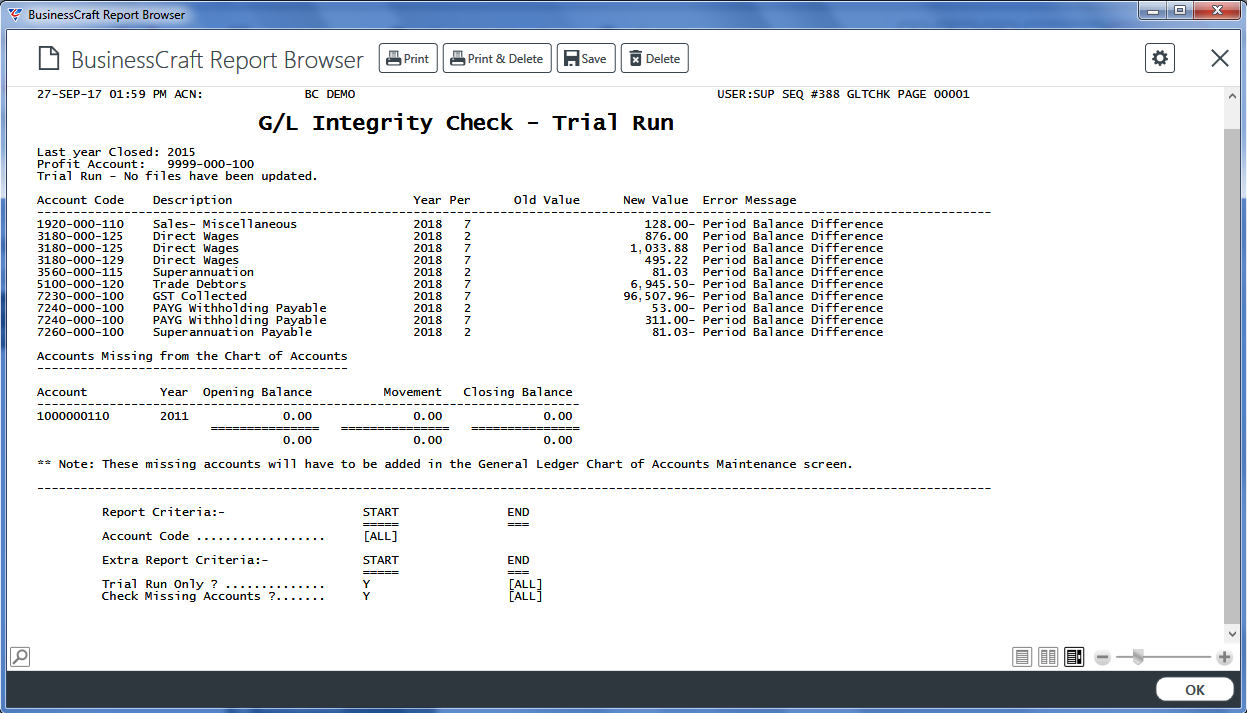
Task: Zoom in with the plus icon
Action: pos(1224,657)
